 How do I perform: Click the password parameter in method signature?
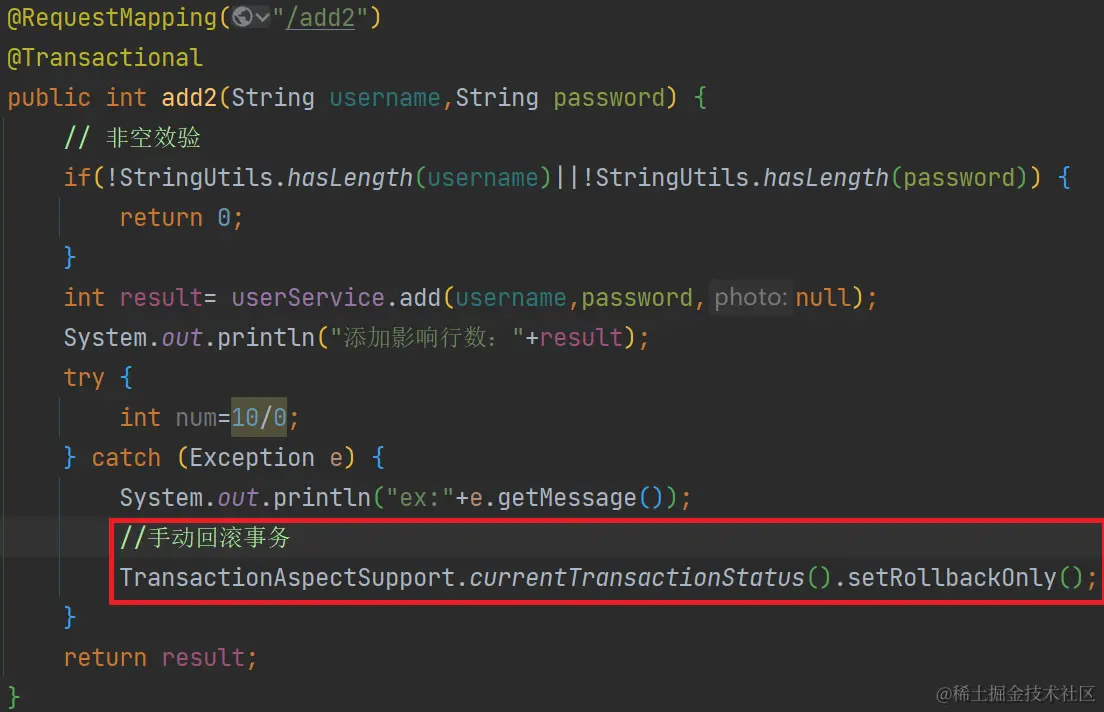pyautogui.click(x=608, y=97)
